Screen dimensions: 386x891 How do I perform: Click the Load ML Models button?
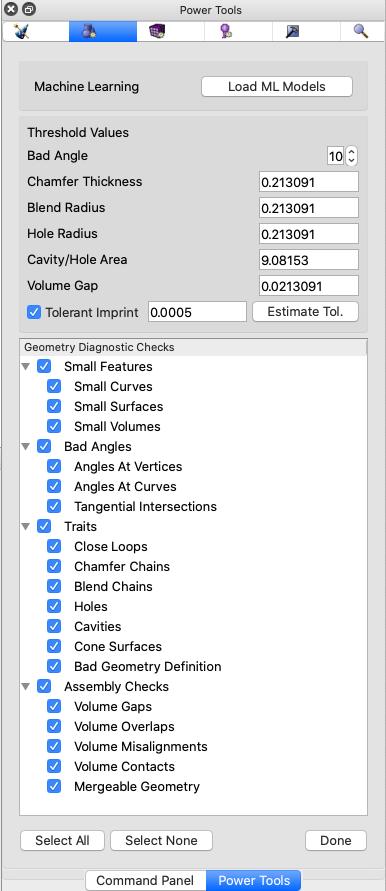[277, 87]
